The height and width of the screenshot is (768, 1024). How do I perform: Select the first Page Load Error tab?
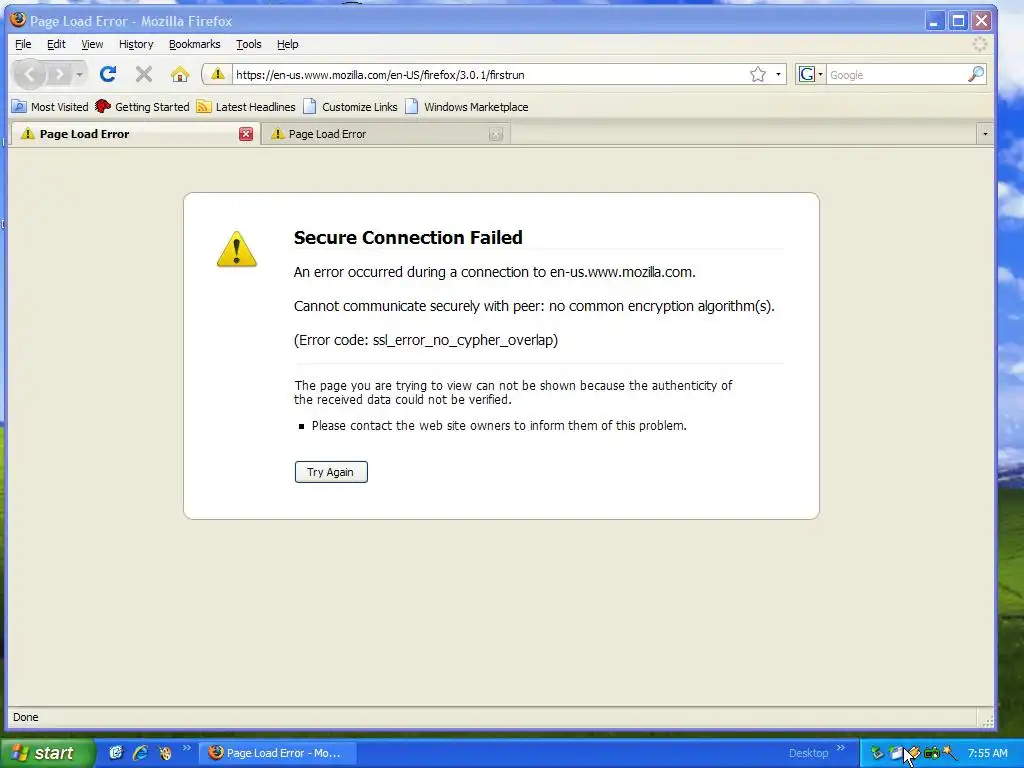point(134,134)
